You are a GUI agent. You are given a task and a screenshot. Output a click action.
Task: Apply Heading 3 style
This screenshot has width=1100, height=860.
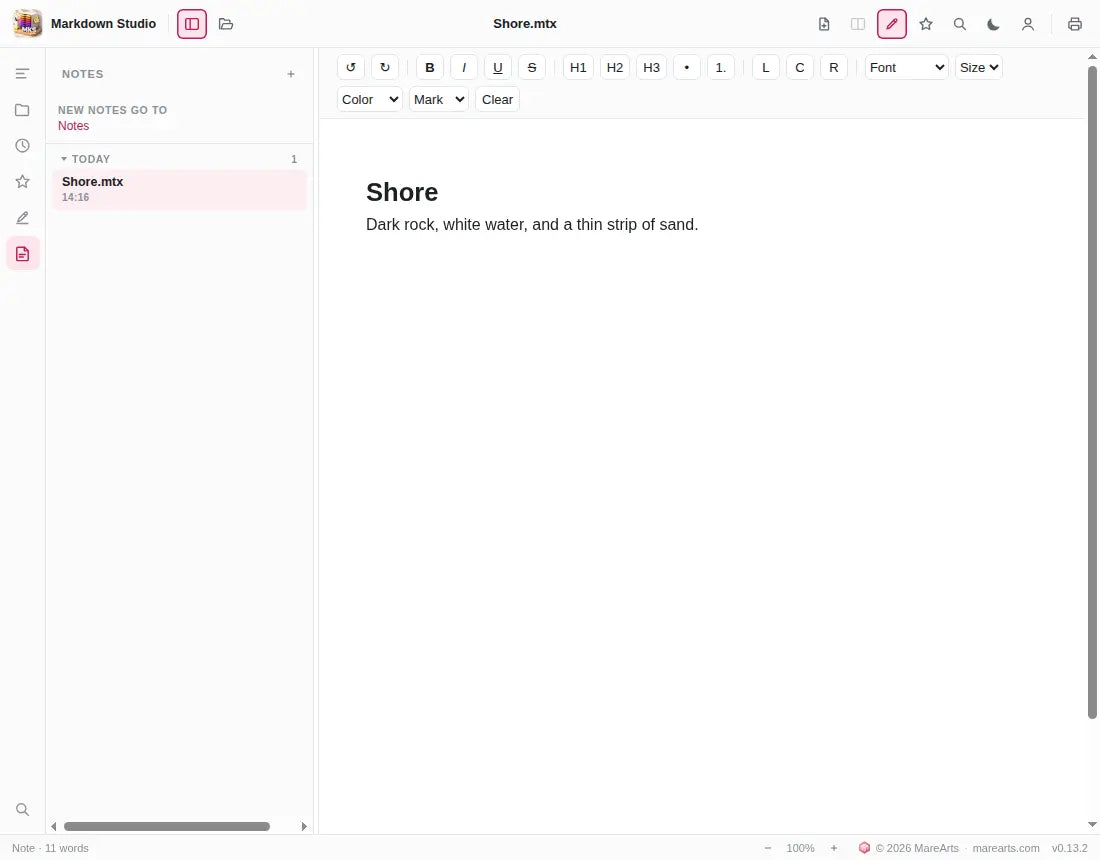(x=652, y=67)
